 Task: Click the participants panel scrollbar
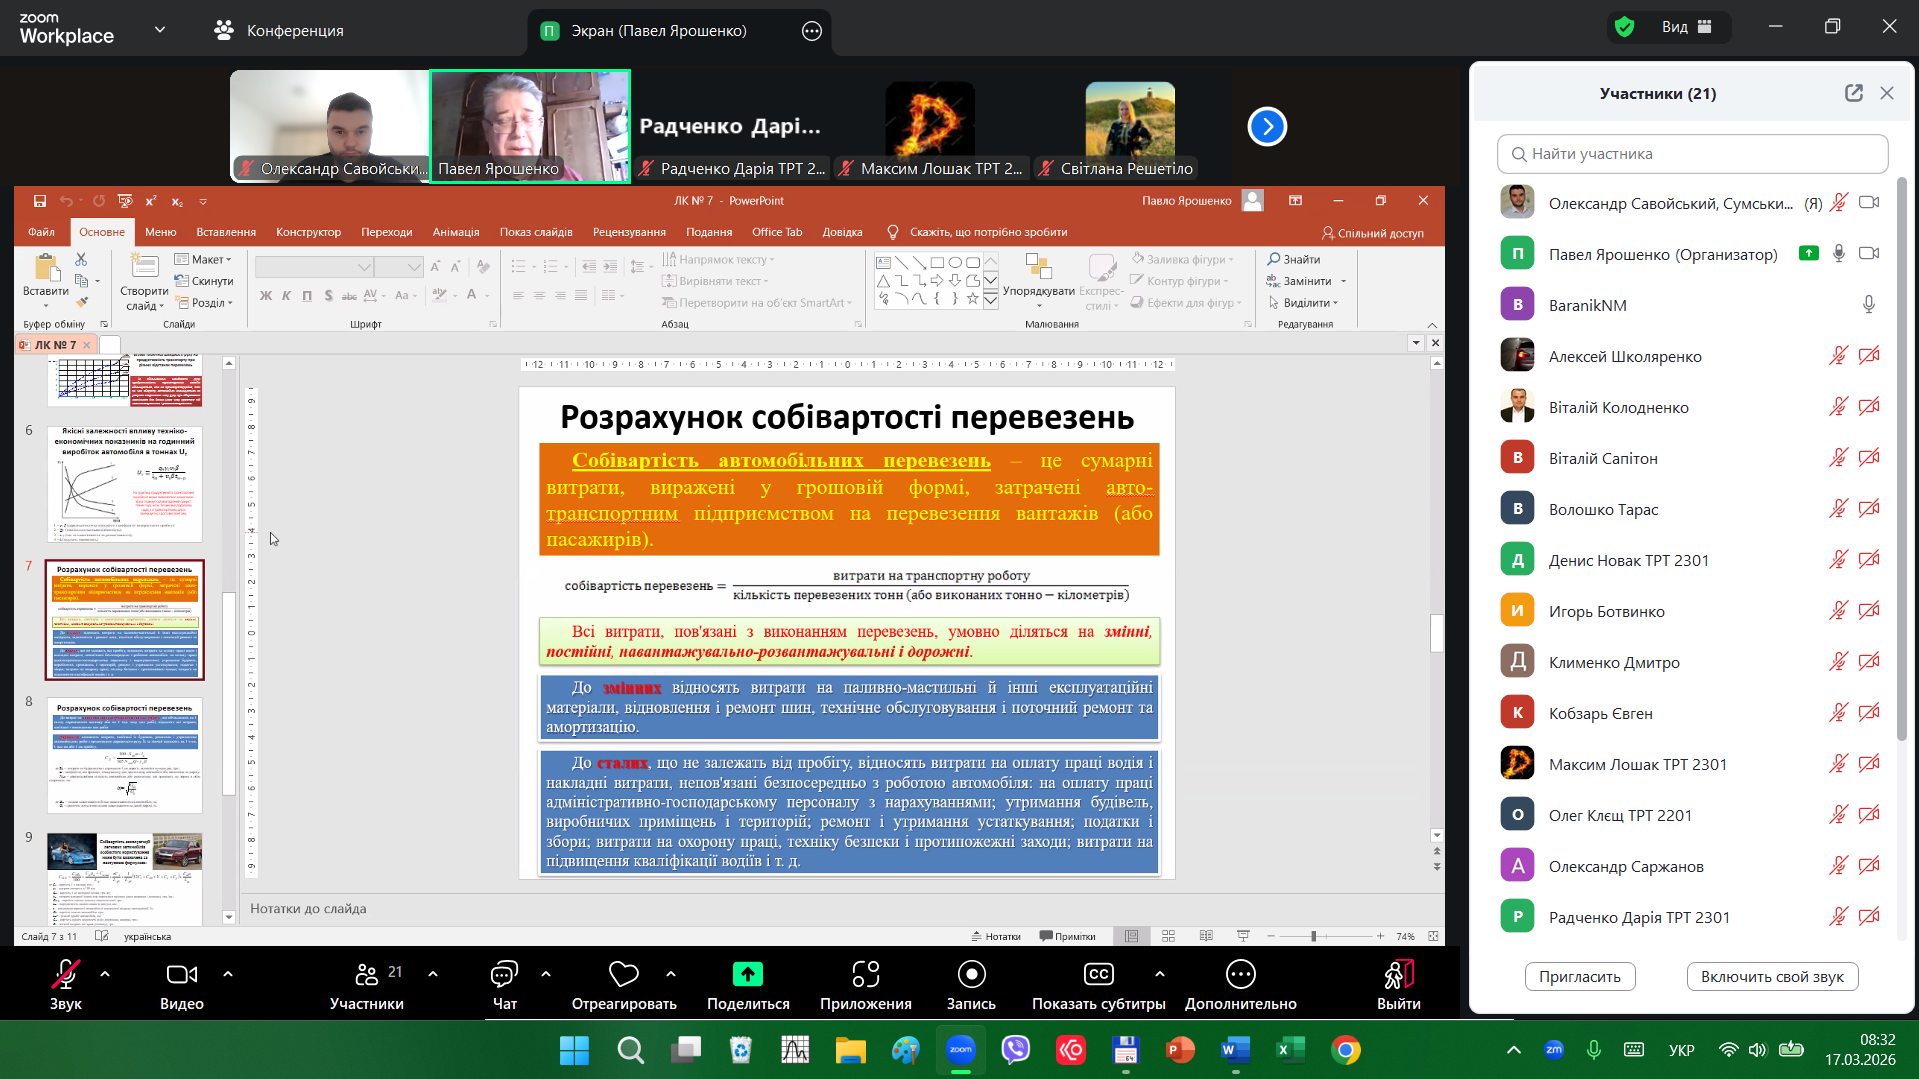1901,460
